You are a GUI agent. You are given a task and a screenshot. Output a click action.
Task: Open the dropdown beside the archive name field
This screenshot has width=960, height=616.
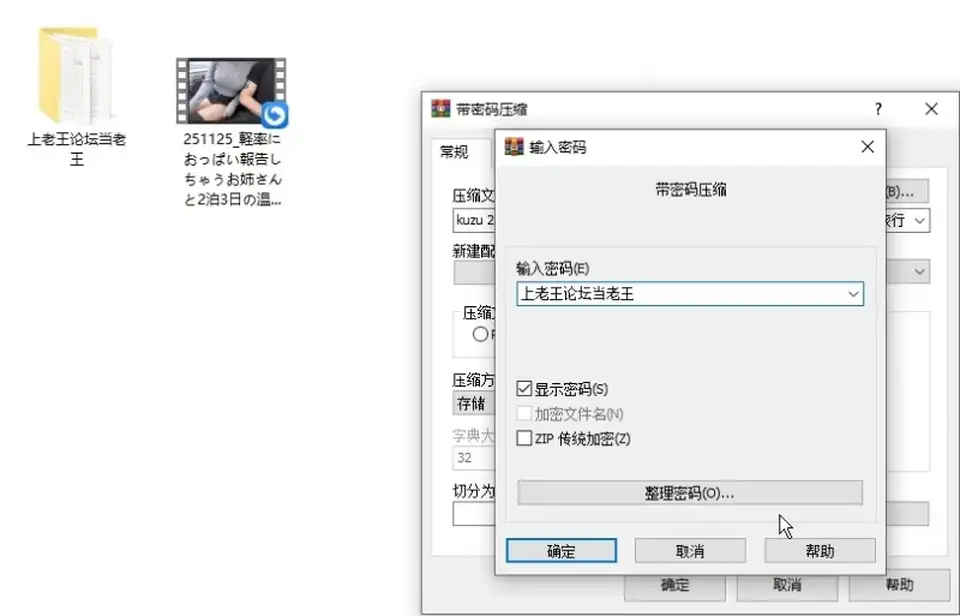(920, 220)
